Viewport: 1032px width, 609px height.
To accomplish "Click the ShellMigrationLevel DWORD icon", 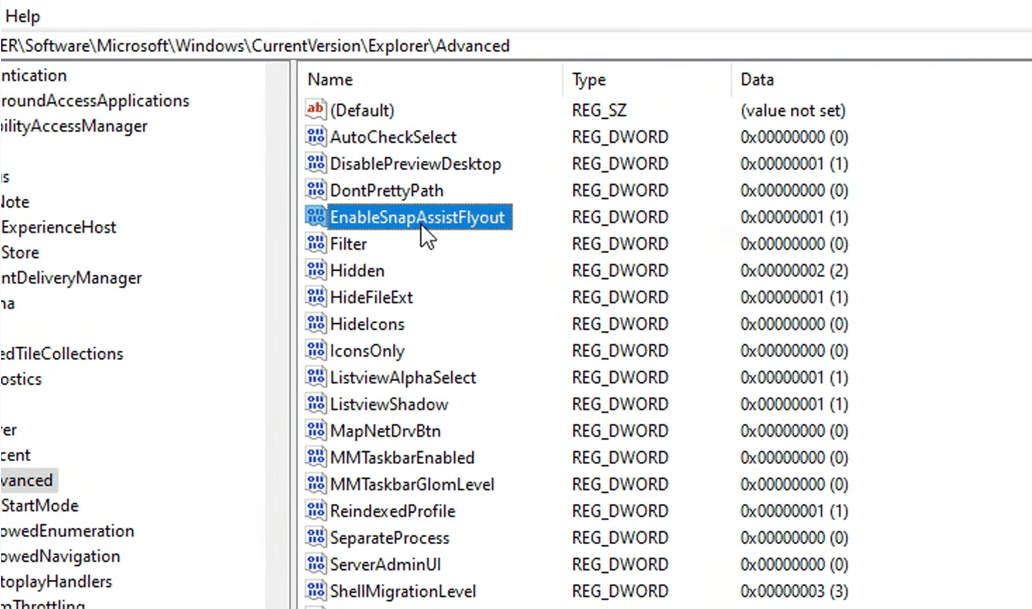I will coord(316,591).
